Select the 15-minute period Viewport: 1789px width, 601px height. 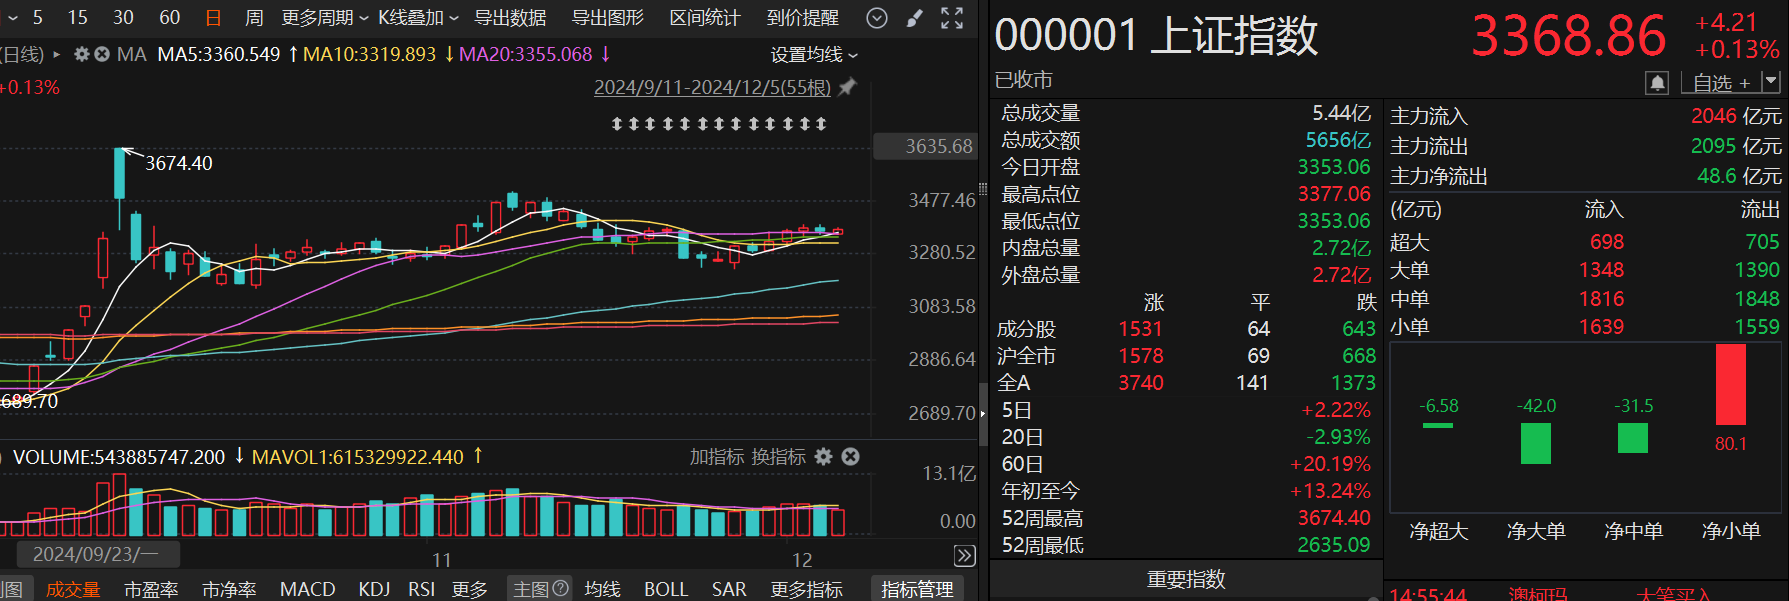click(x=77, y=18)
